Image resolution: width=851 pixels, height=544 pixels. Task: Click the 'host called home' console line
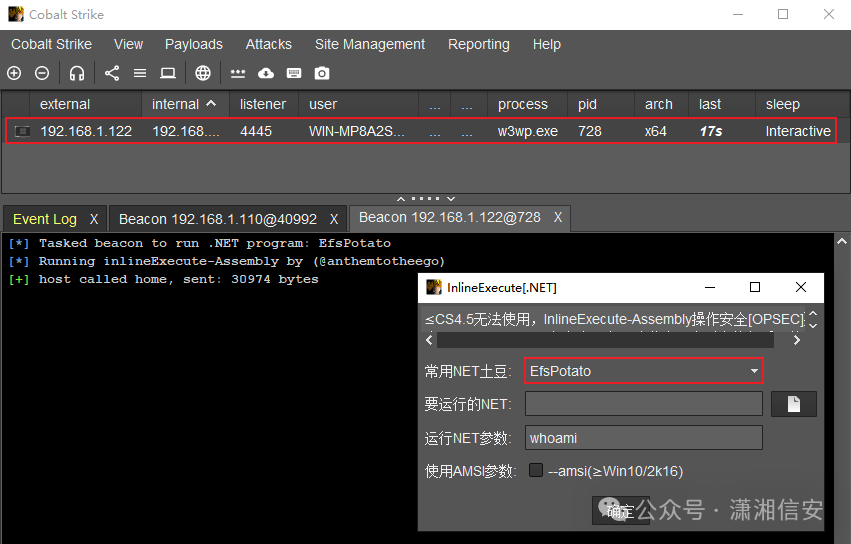[163, 279]
